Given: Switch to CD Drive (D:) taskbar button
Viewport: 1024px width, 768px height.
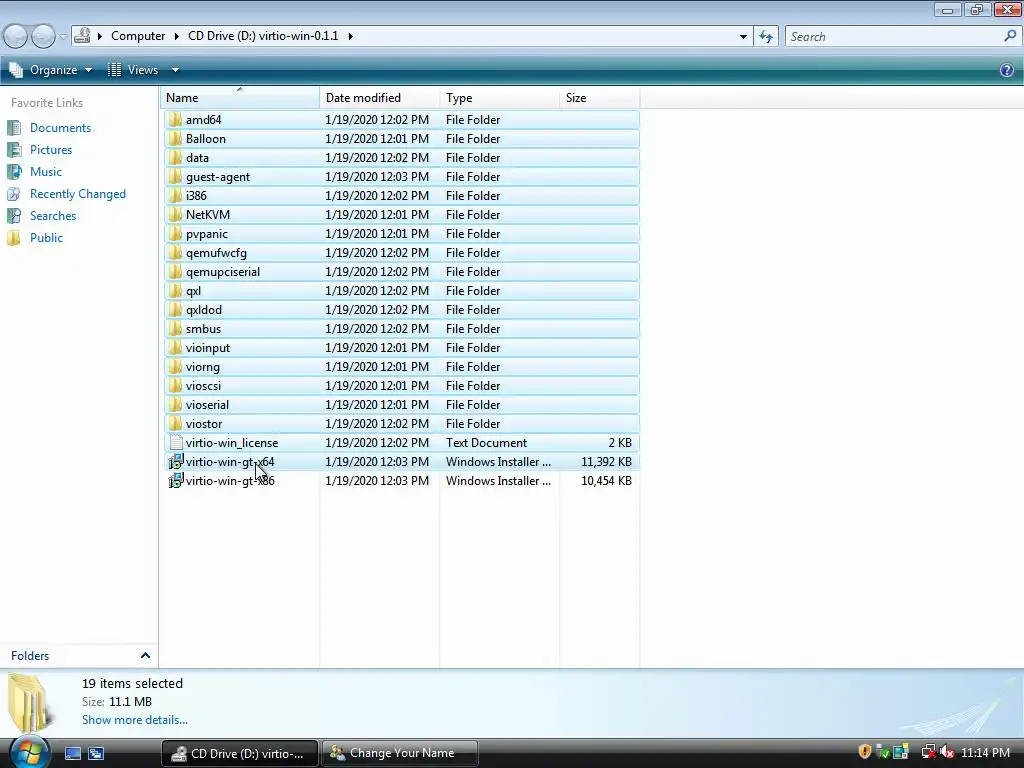Looking at the screenshot, I should [x=240, y=753].
